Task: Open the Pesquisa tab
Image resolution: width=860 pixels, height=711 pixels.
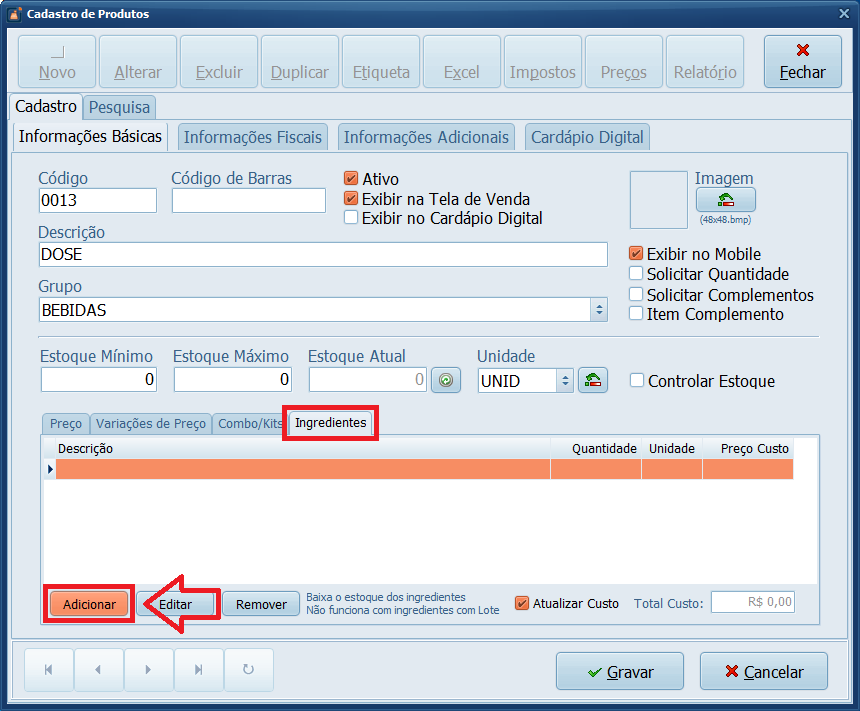Action: tap(119, 107)
